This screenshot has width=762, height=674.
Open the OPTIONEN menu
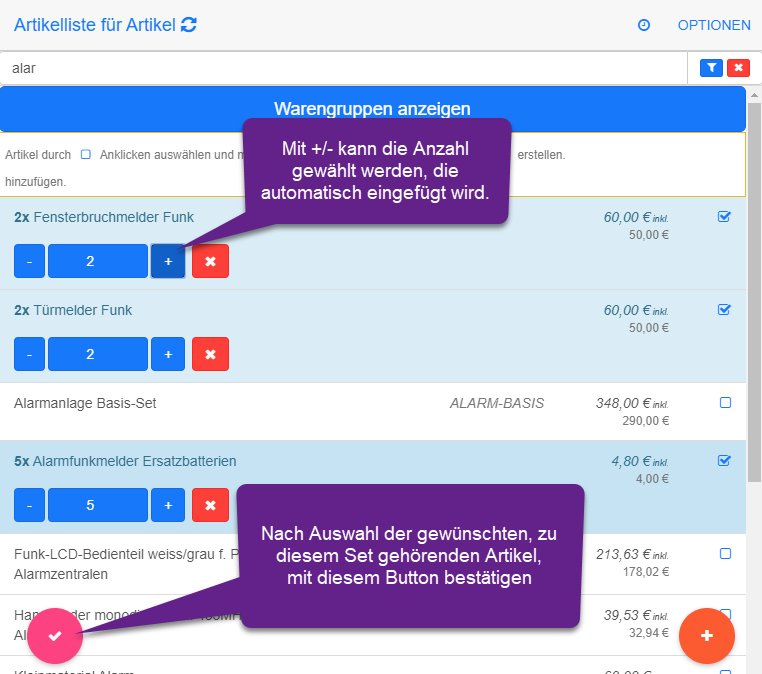pos(714,25)
